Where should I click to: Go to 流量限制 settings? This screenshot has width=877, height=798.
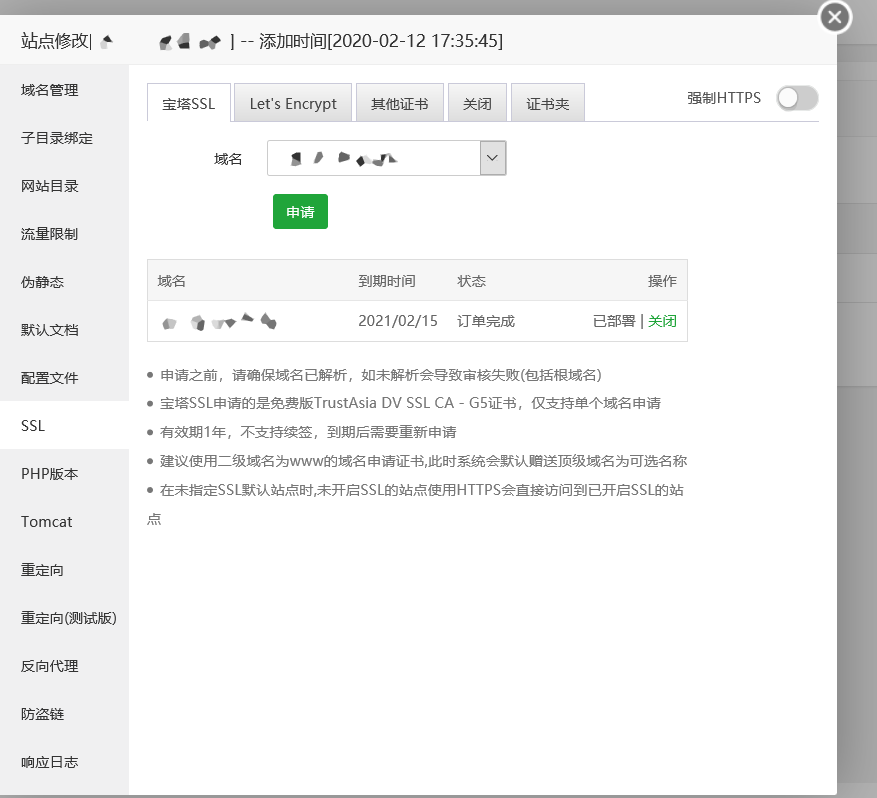click(47, 234)
